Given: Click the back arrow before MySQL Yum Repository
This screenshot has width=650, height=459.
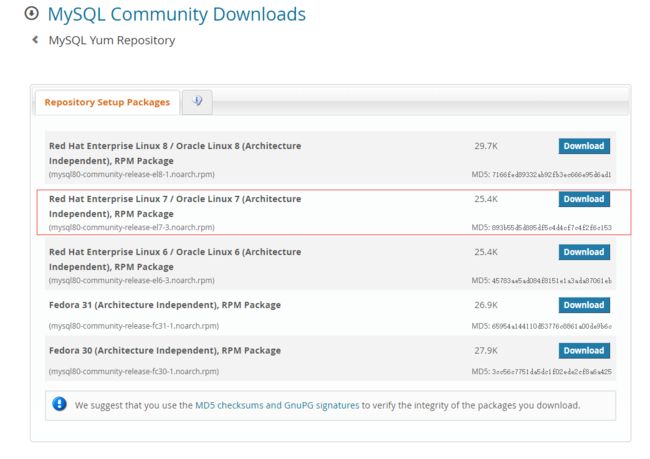Looking at the screenshot, I should click(35, 40).
